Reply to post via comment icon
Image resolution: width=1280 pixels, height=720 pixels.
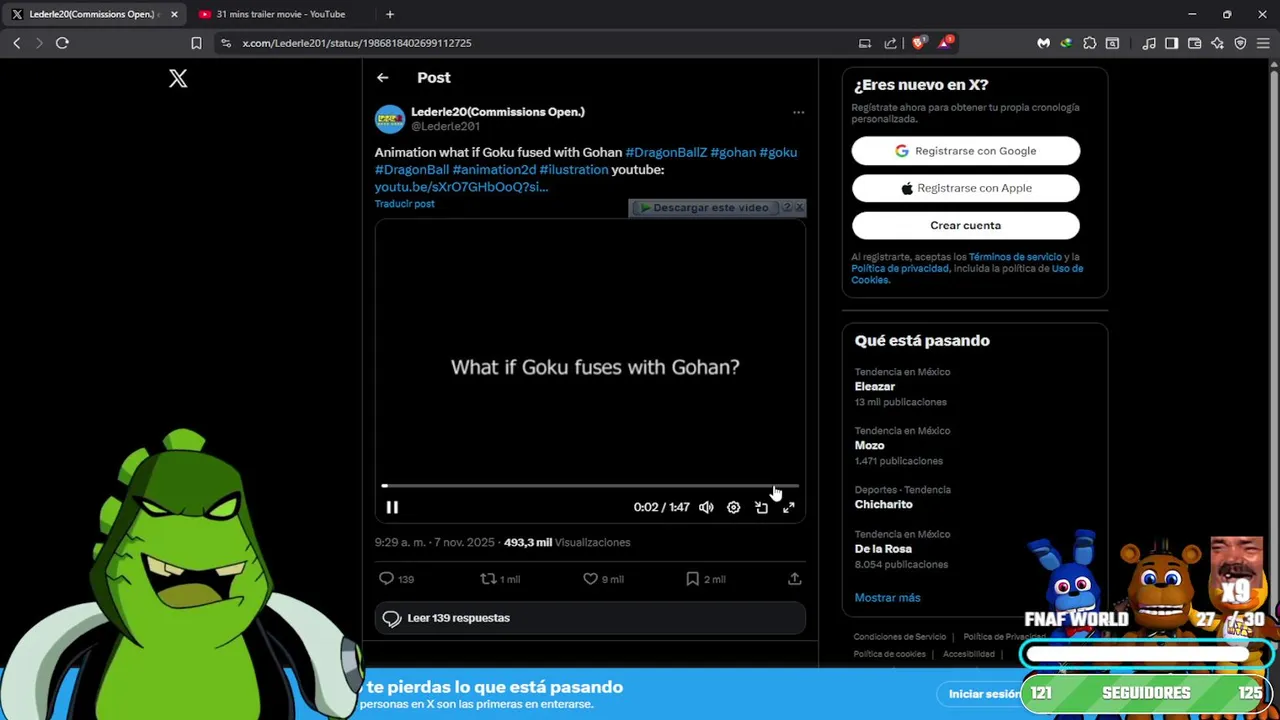pyautogui.click(x=387, y=579)
